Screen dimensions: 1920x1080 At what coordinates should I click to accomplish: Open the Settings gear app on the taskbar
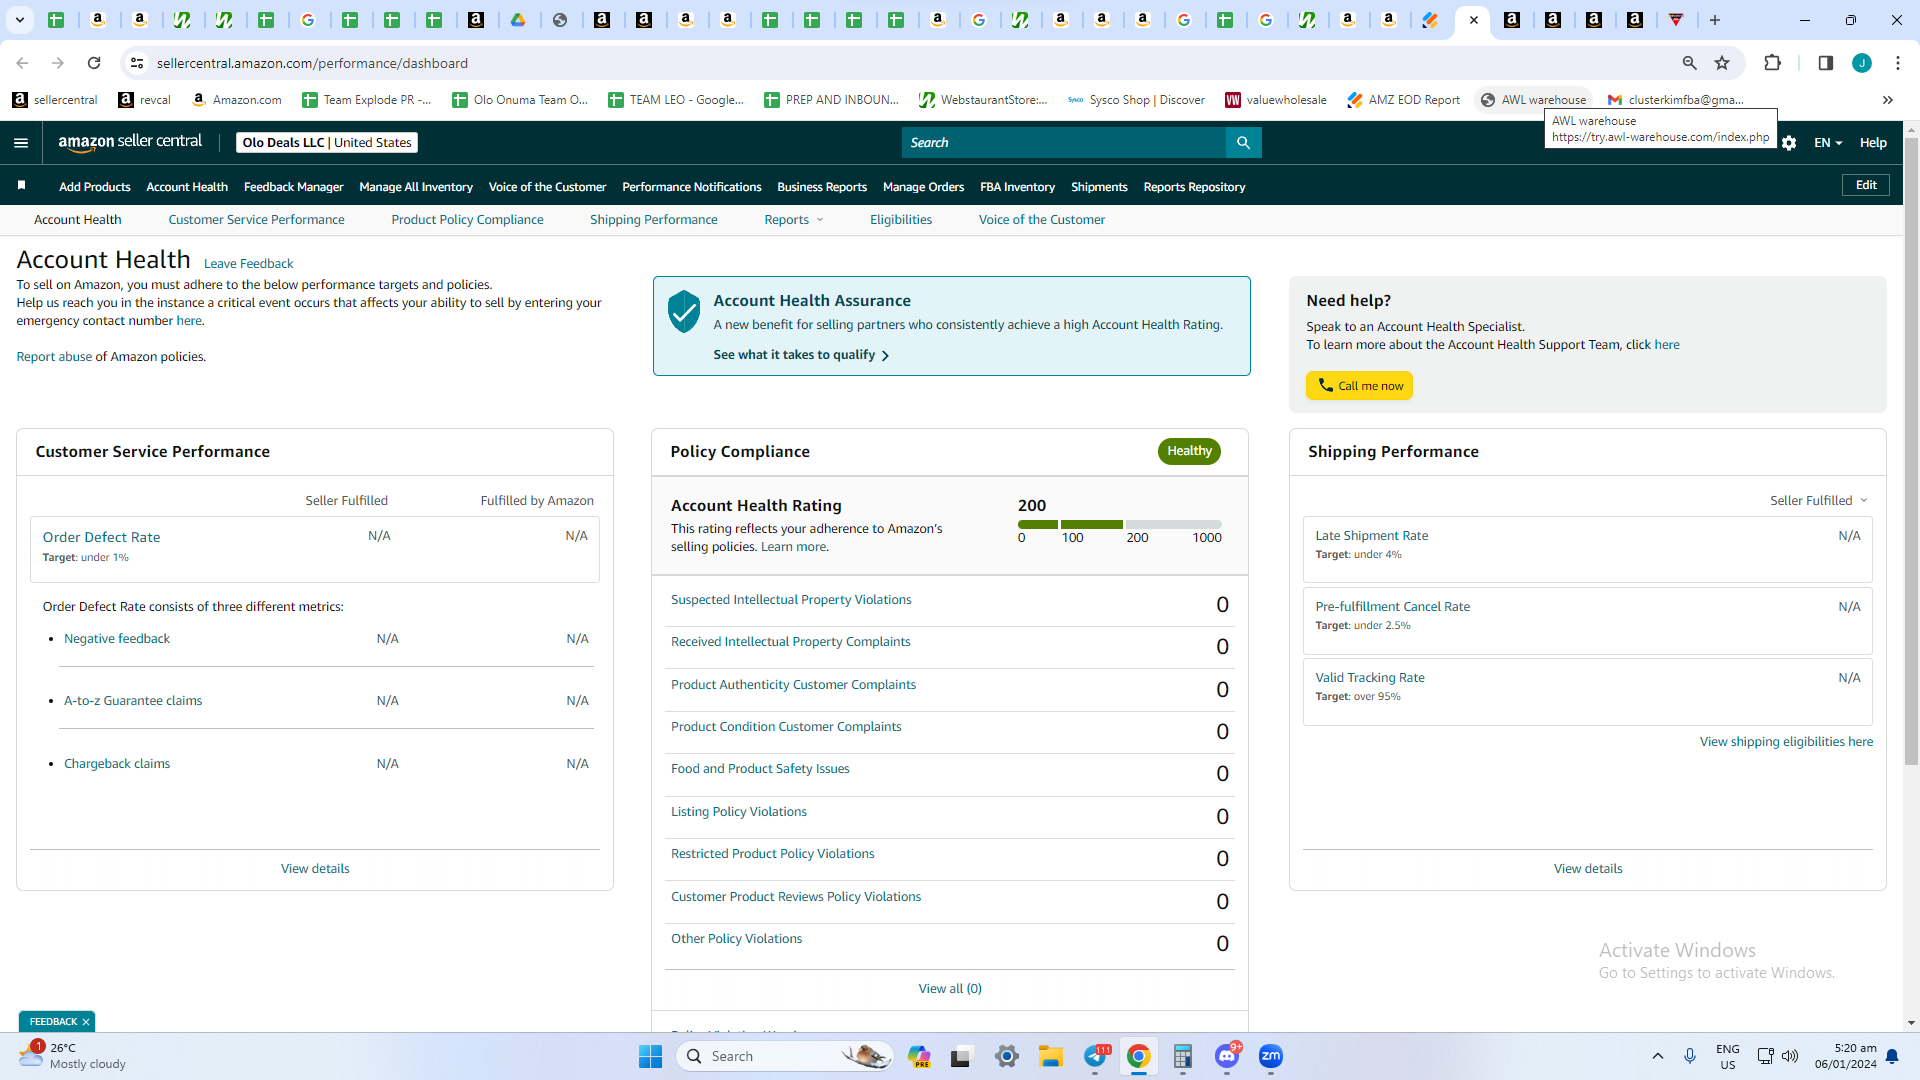(1007, 1056)
